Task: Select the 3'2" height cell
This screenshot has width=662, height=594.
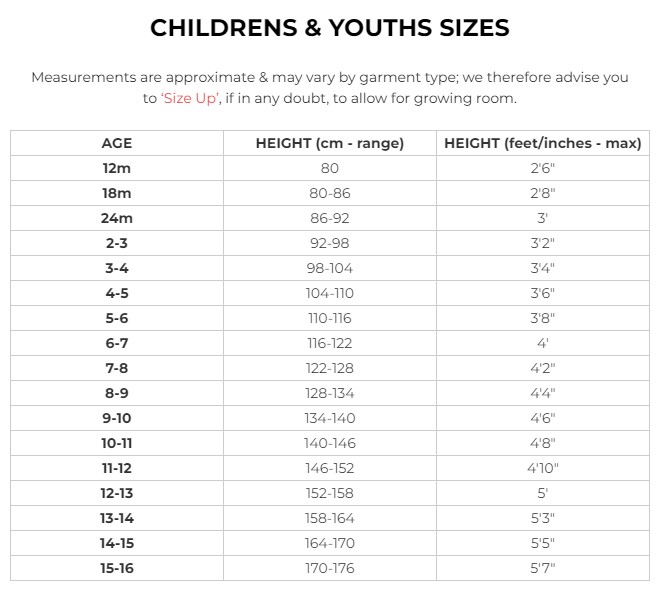Action: tap(542, 243)
